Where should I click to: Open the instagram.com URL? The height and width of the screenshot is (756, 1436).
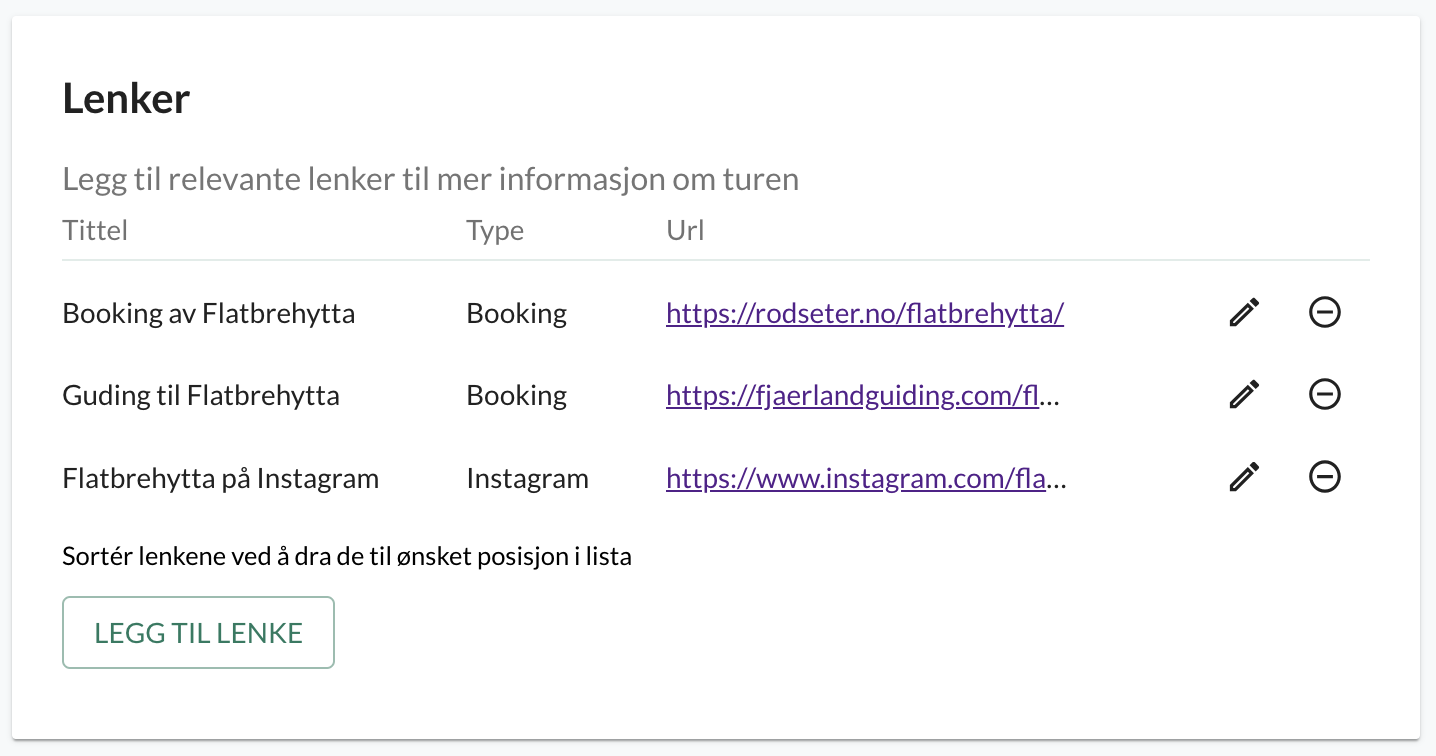866,478
